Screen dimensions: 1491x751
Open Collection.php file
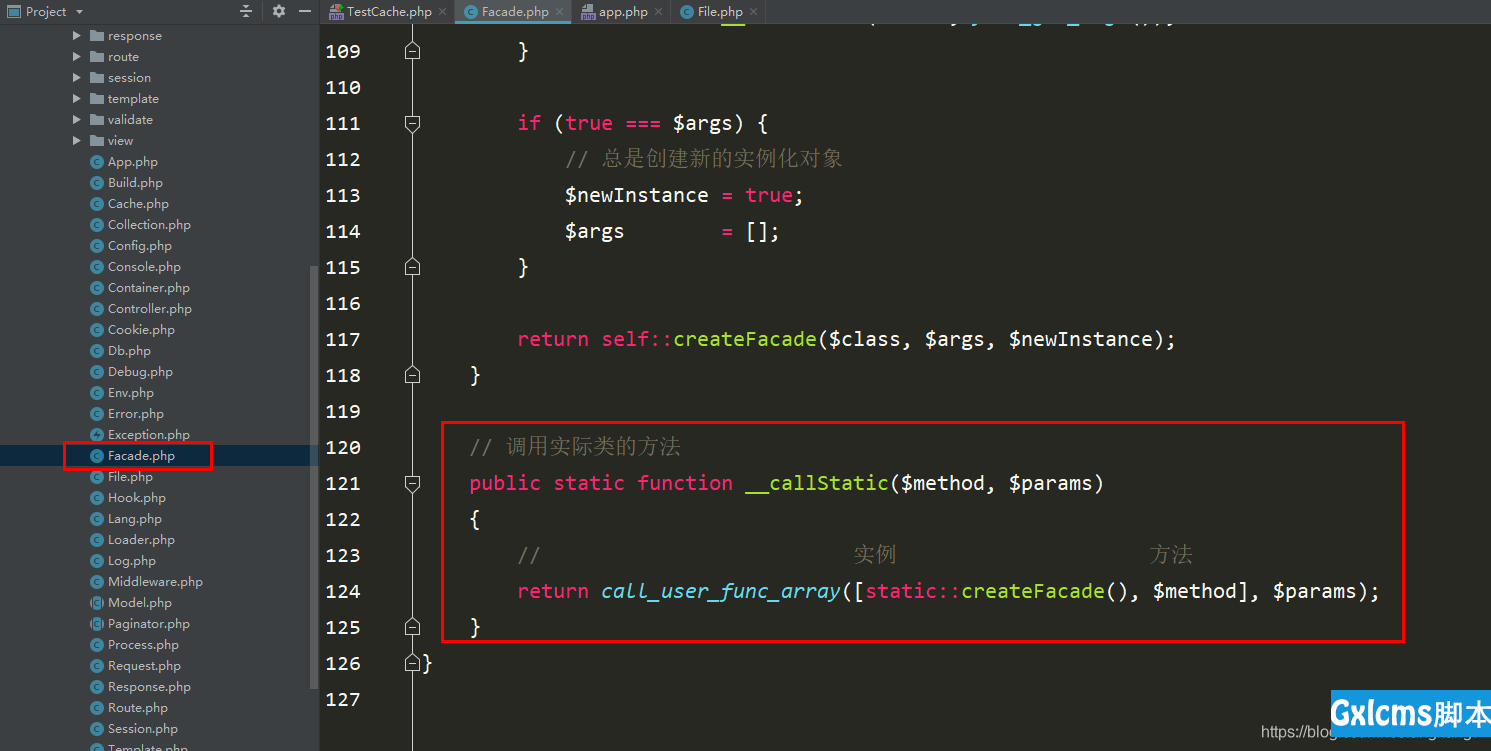click(x=149, y=225)
